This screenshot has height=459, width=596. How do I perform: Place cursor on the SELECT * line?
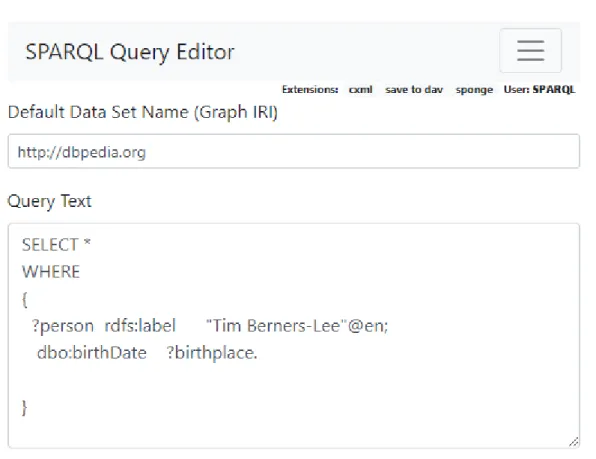point(56,245)
